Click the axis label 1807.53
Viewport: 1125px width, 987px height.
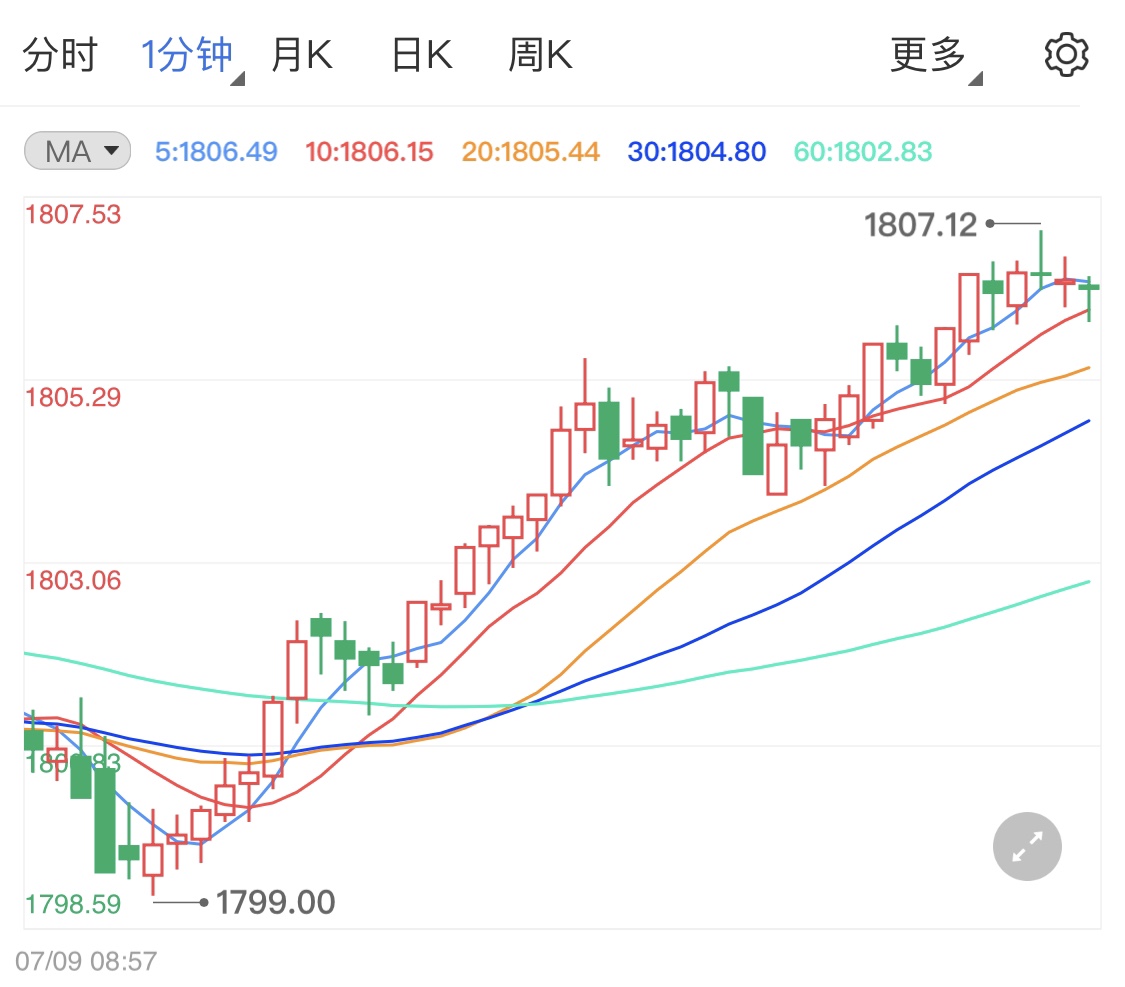[73, 214]
